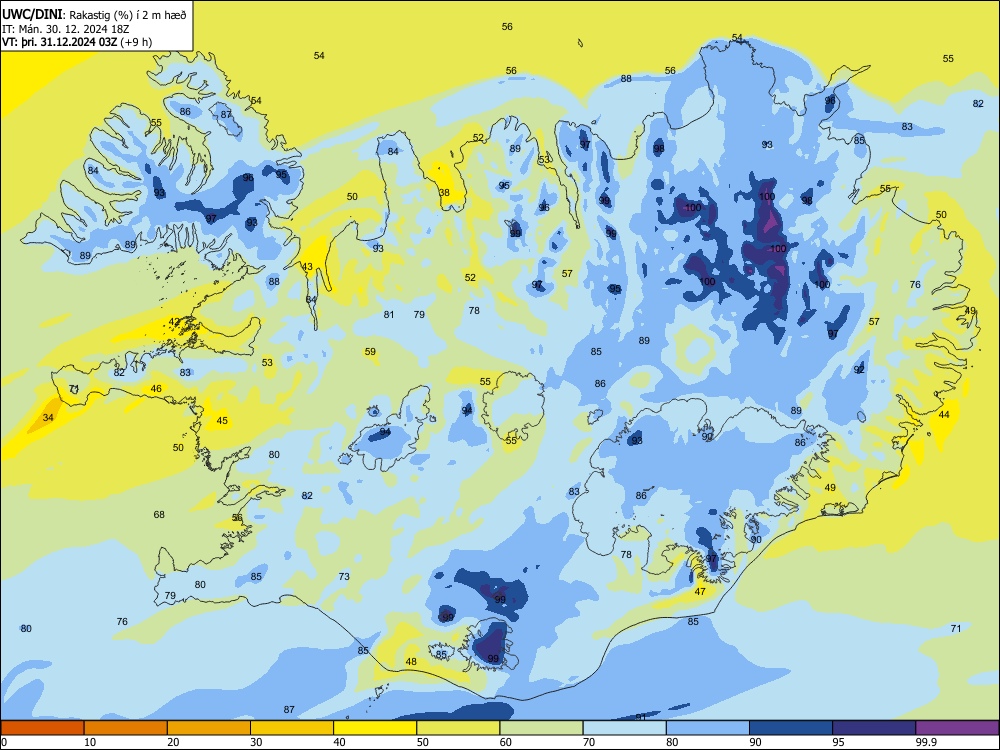Click the legend tick label '60'

(506, 742)
